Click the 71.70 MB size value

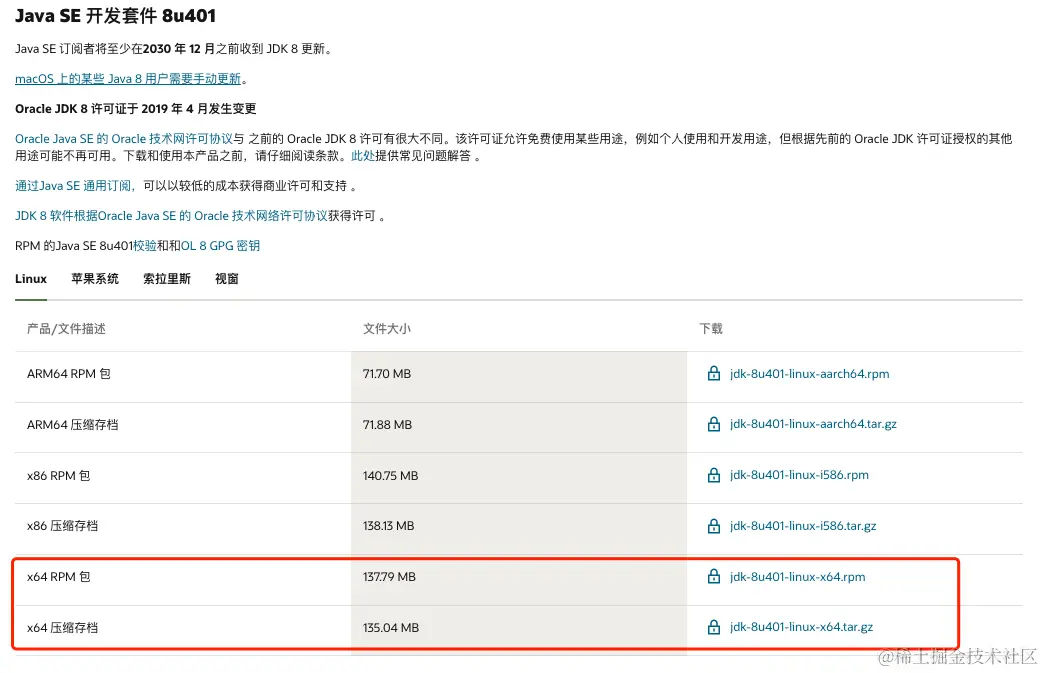(387, 374)
